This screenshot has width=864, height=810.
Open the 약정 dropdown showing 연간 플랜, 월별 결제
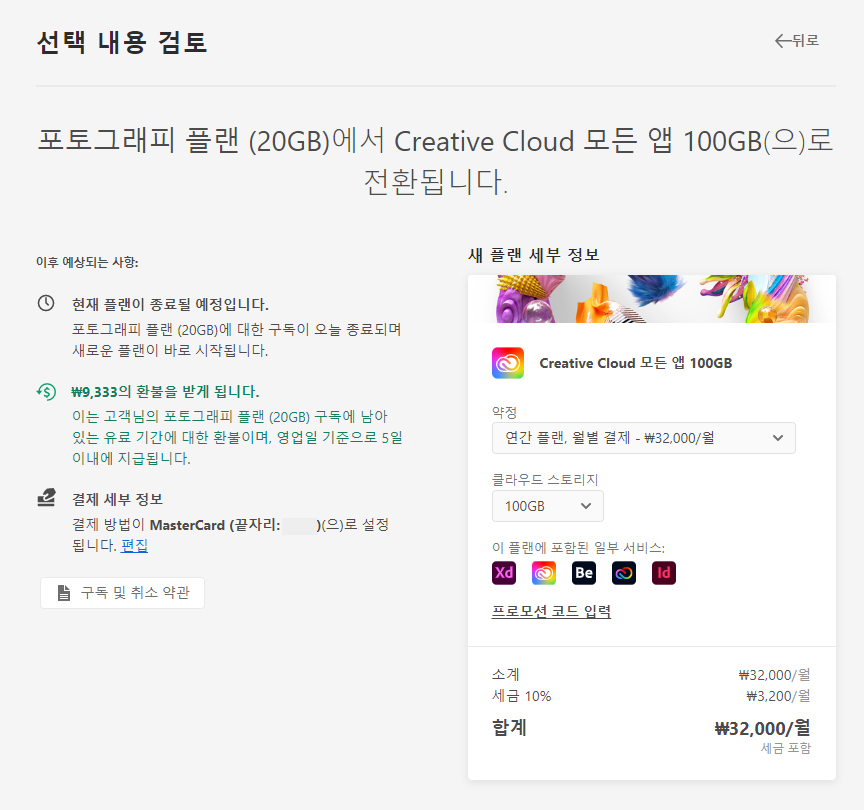(644, 438)
